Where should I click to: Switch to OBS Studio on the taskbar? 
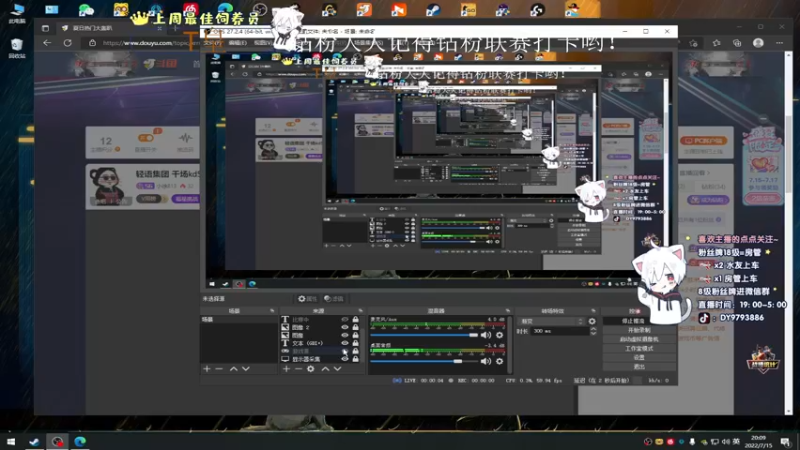pos(57,441)
